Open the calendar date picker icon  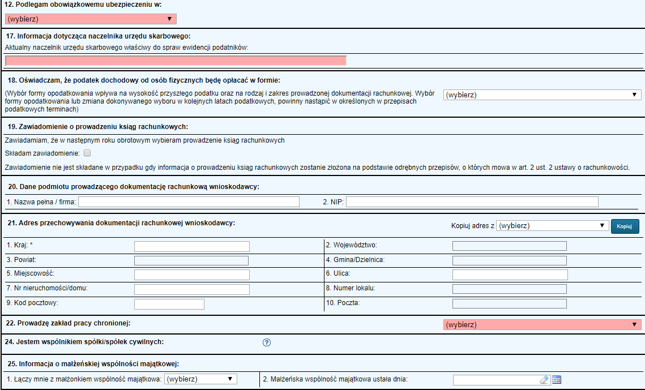tap(557, 379)
